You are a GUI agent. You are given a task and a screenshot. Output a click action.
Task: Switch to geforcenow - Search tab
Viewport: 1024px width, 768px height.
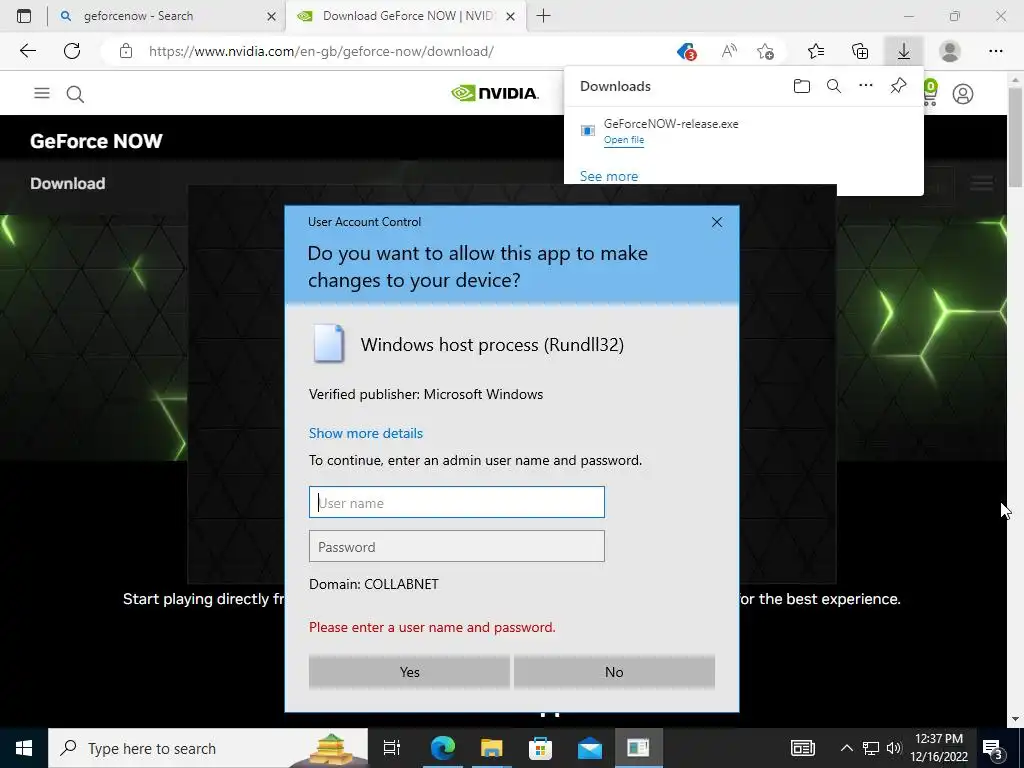[x=166, y=16]
